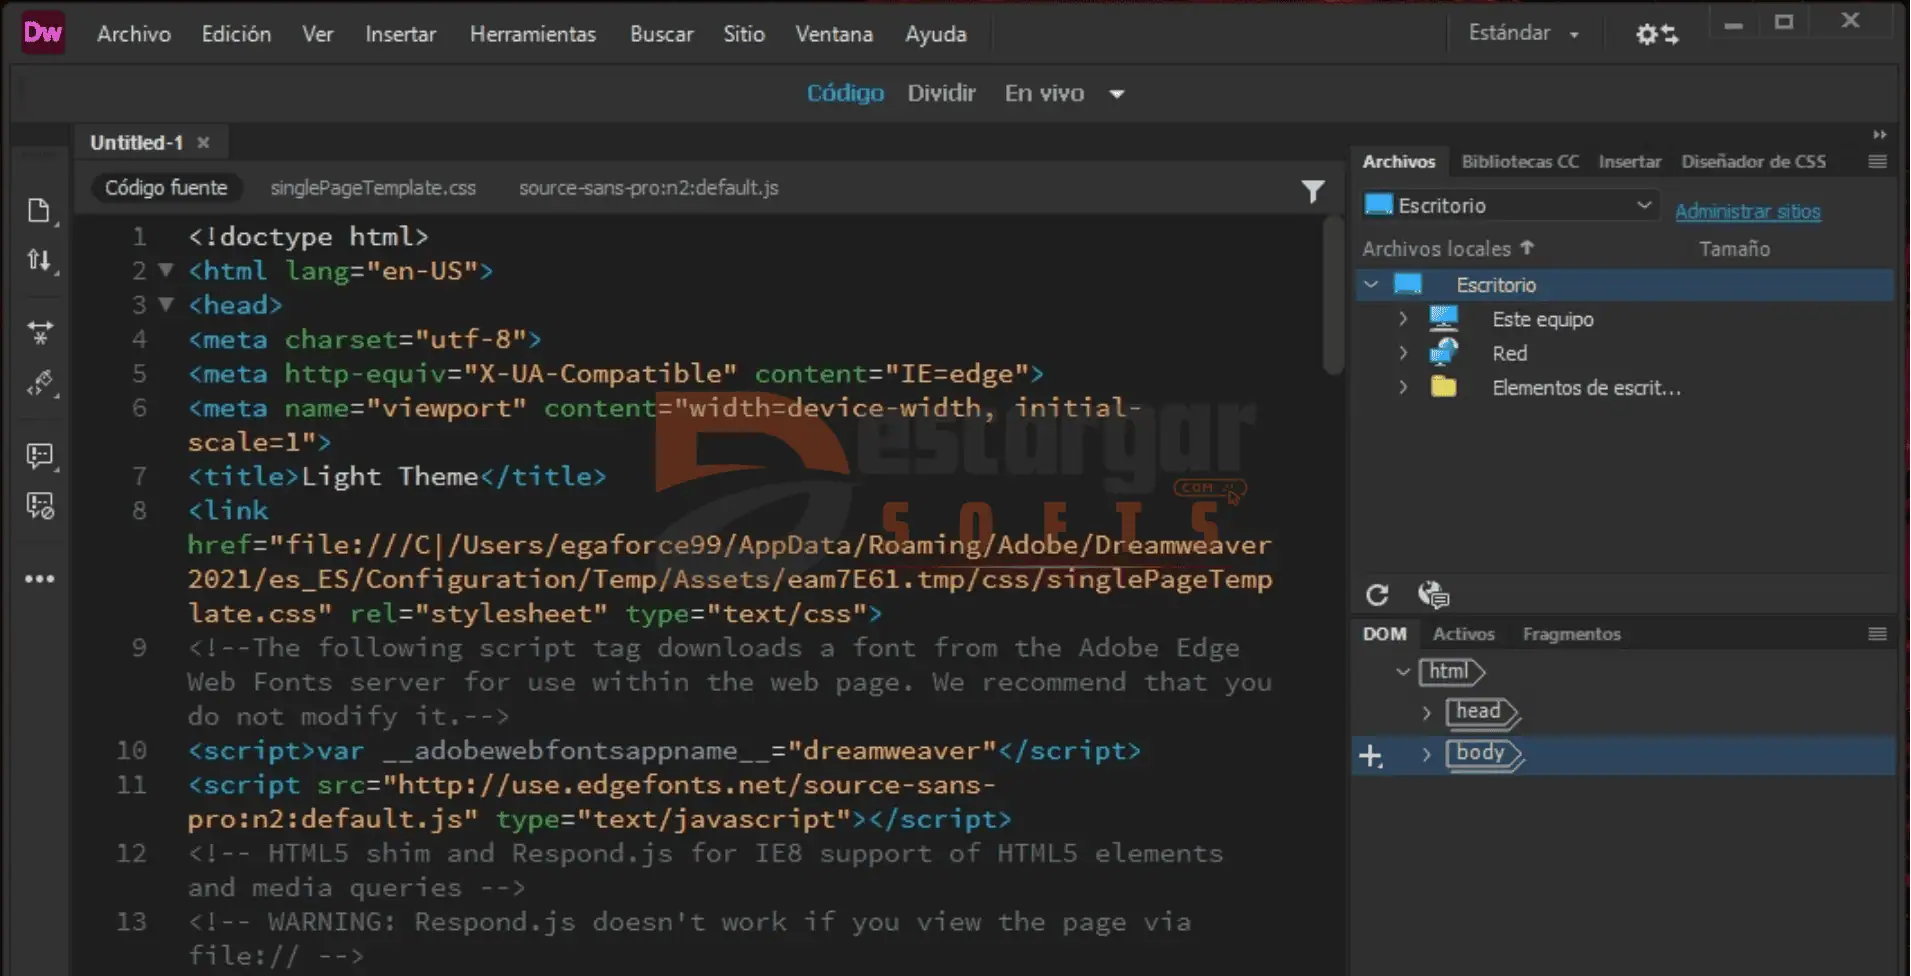
Task: Open the En vivo view dropdown arrow
Action: pyautogui.click(x=1117, y=94)
